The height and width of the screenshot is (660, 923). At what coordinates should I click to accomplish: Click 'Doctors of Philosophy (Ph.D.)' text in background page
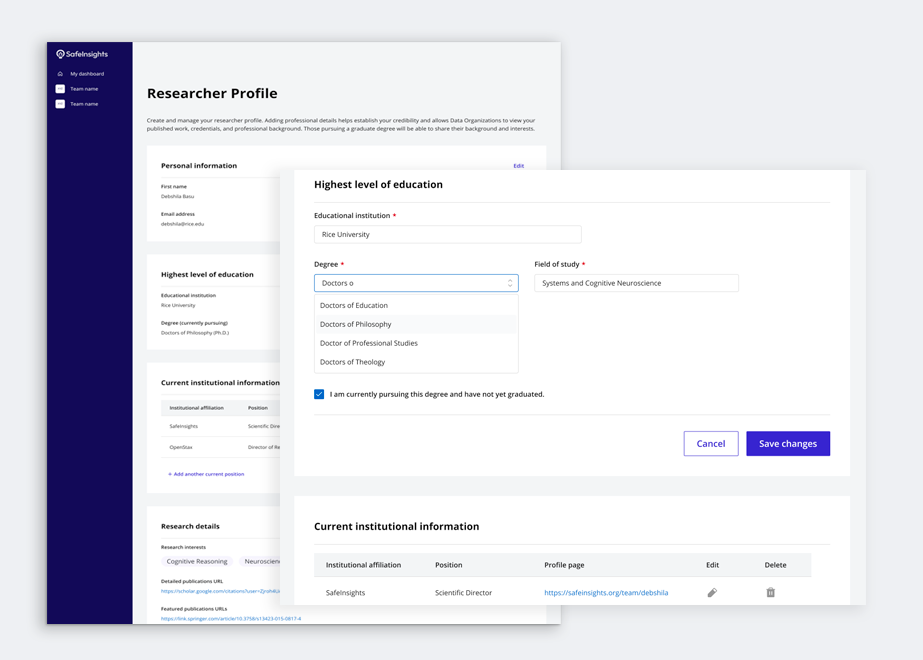pos(195,333)
